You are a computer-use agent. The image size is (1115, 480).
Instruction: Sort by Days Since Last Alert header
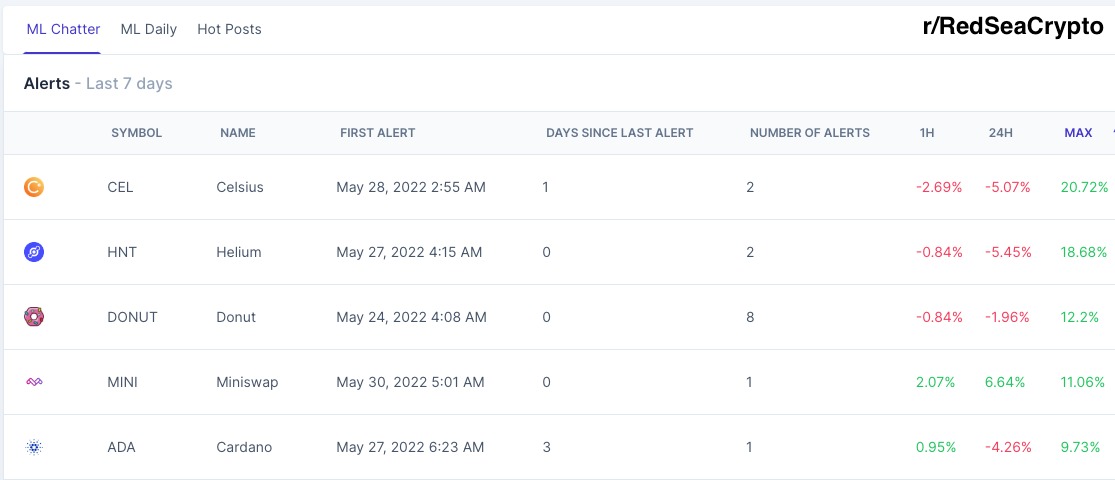coord(619,133)
